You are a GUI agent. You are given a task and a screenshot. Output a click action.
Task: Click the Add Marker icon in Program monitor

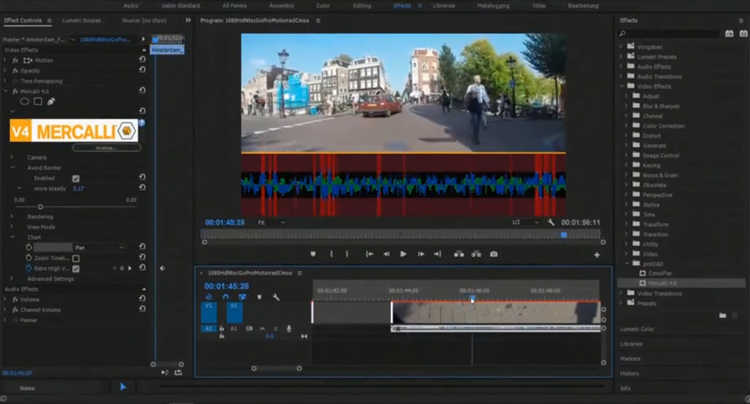click(x=313, y=254)
